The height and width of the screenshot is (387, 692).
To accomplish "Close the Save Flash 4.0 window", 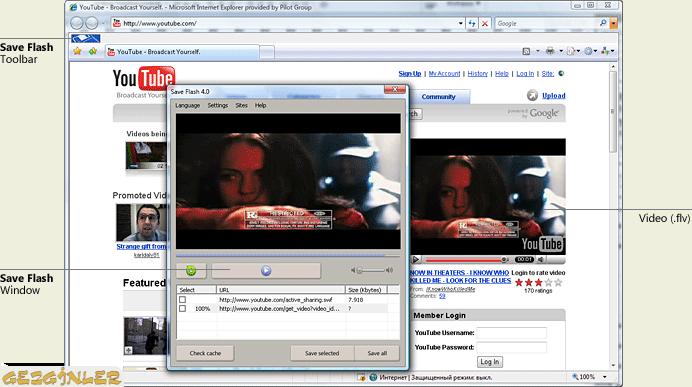I will [395, 90].
